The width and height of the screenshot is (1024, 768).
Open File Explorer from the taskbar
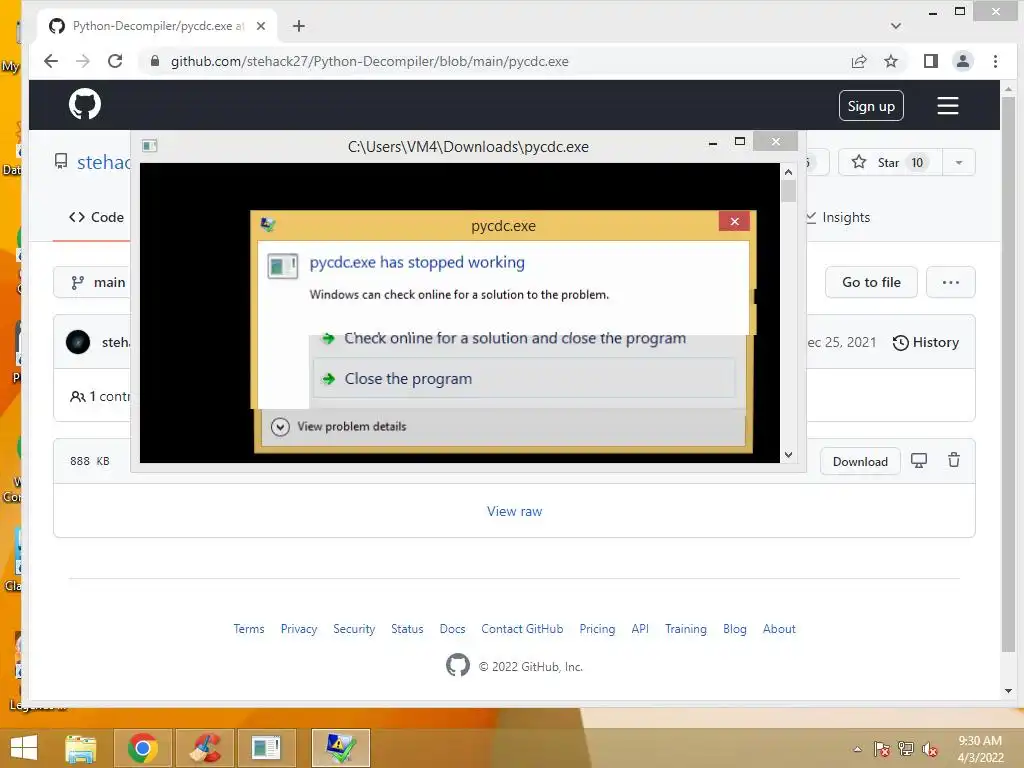tap(81, 748)
